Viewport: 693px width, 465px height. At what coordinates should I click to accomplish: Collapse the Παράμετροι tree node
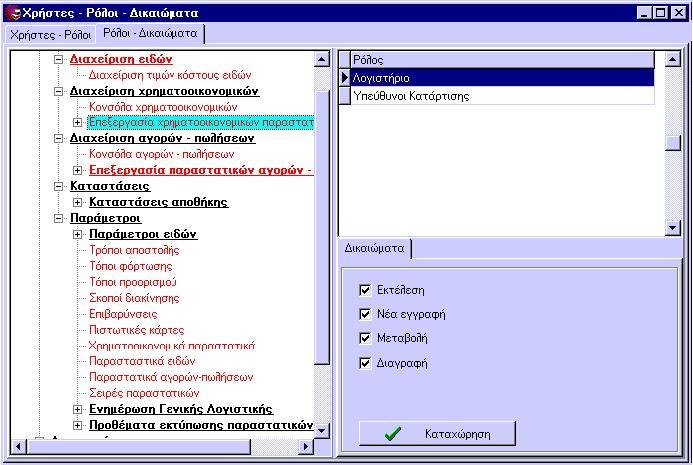[x=58, y=218]
